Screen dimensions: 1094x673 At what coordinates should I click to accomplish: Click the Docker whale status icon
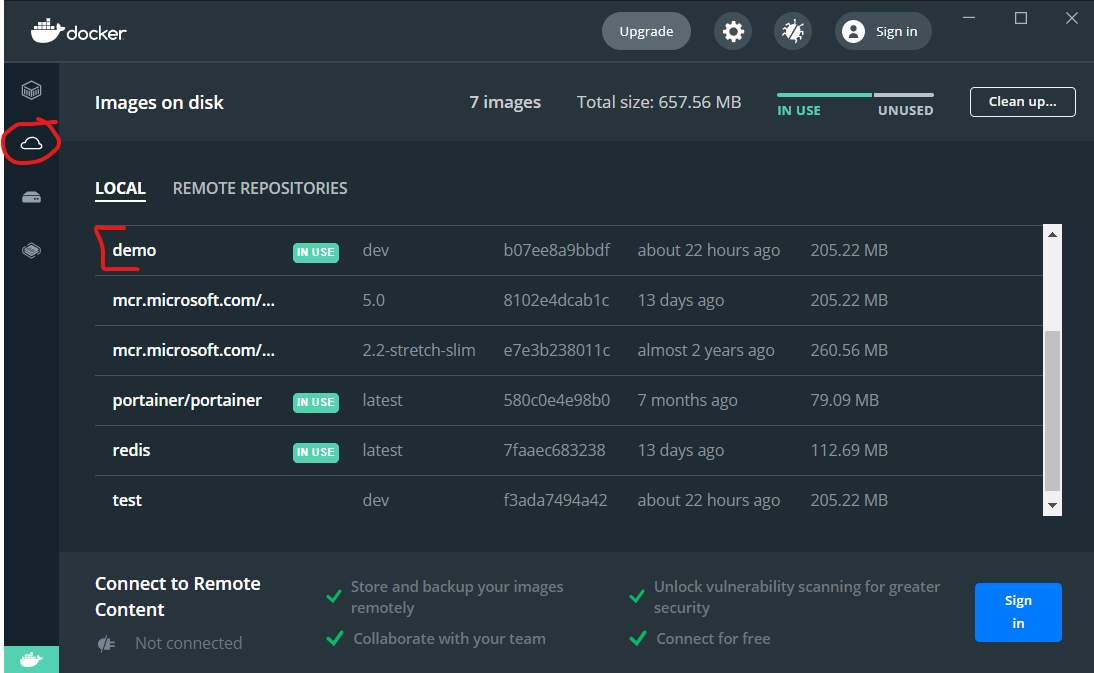(31, 659)
